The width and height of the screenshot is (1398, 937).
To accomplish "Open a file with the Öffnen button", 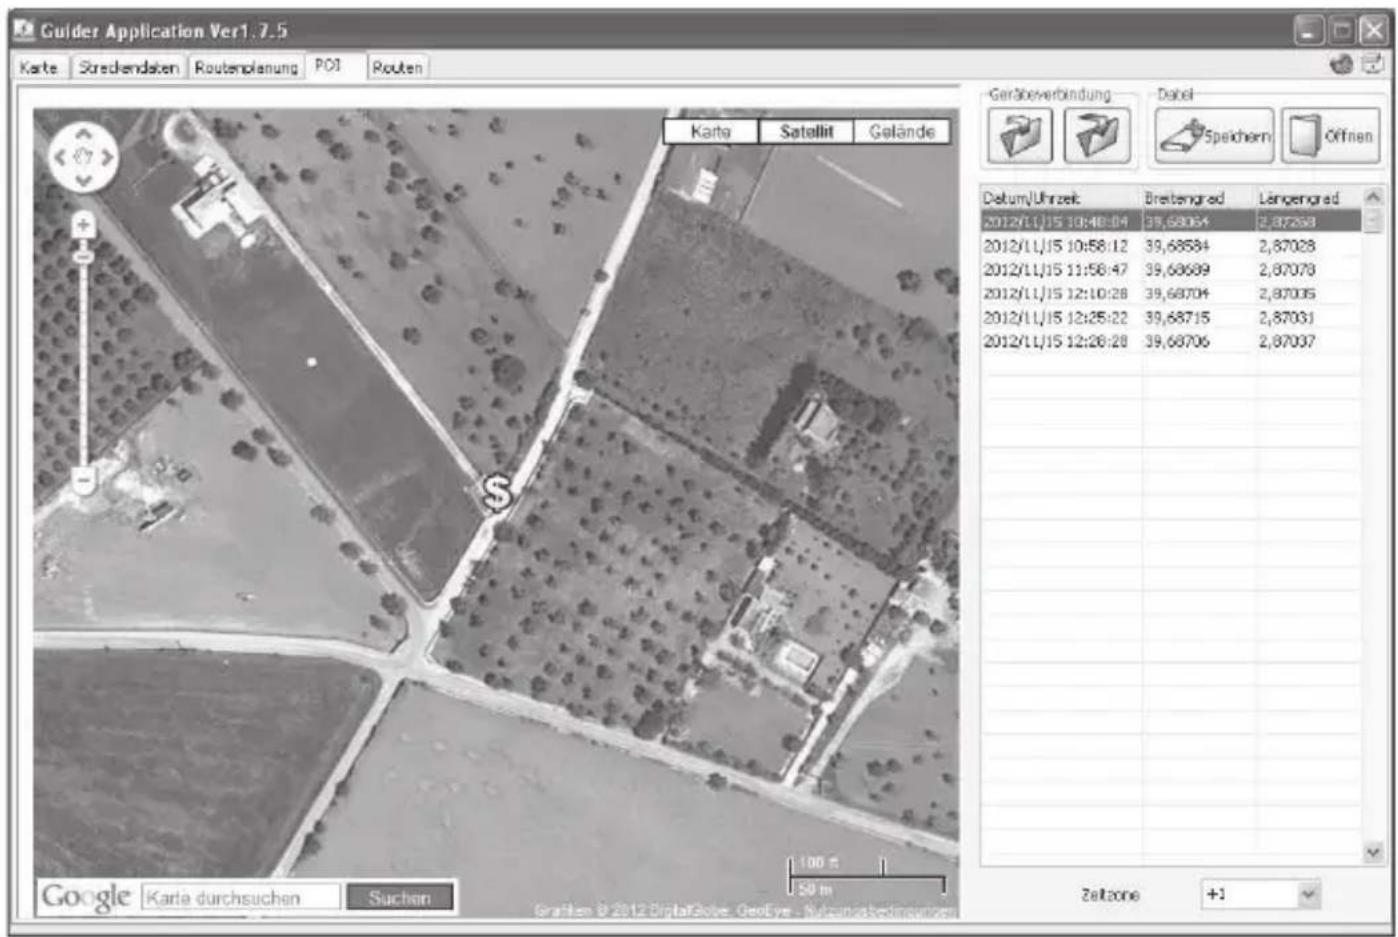I will coord(1331,136).
